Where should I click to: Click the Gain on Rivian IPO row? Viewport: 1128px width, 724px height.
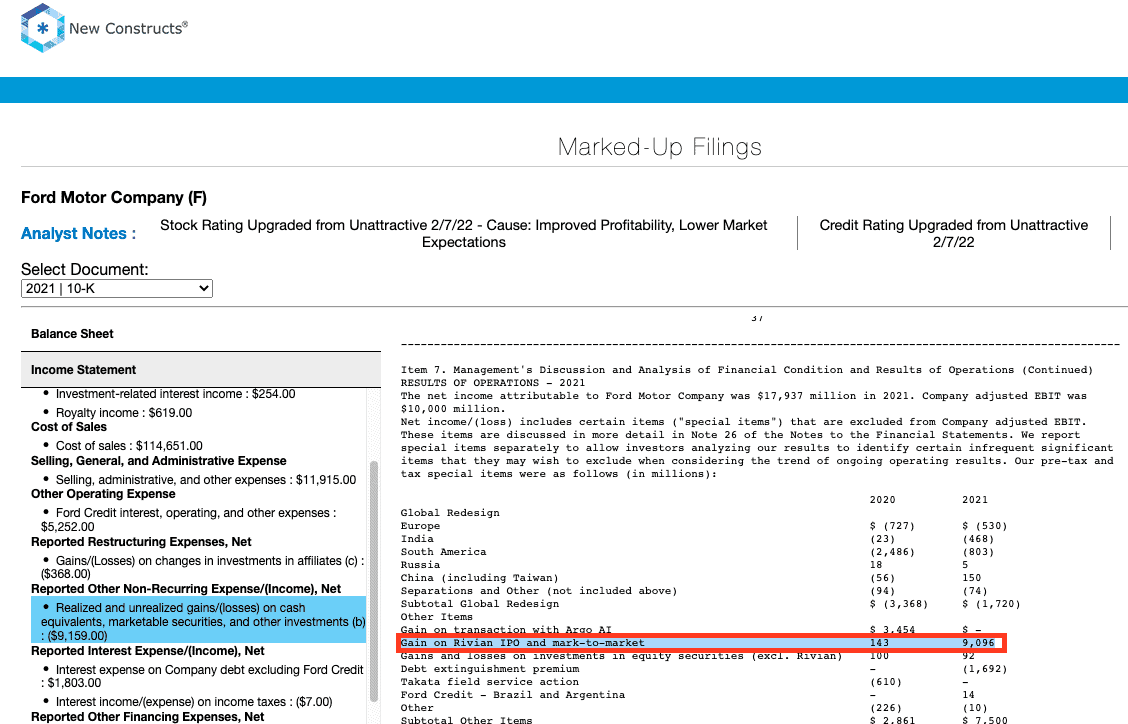coord(701,643)
